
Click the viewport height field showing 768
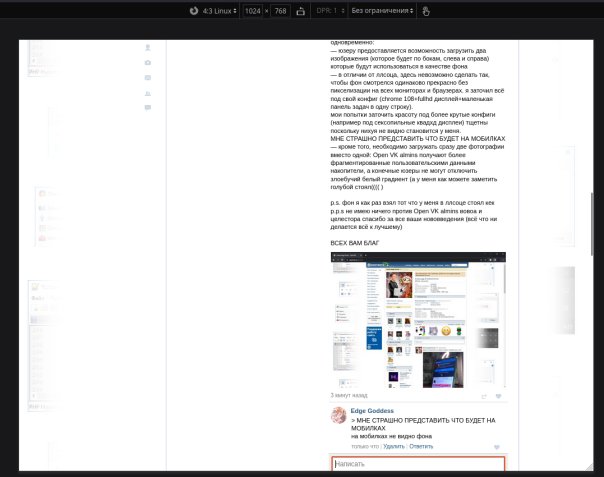tap(280, 11)
